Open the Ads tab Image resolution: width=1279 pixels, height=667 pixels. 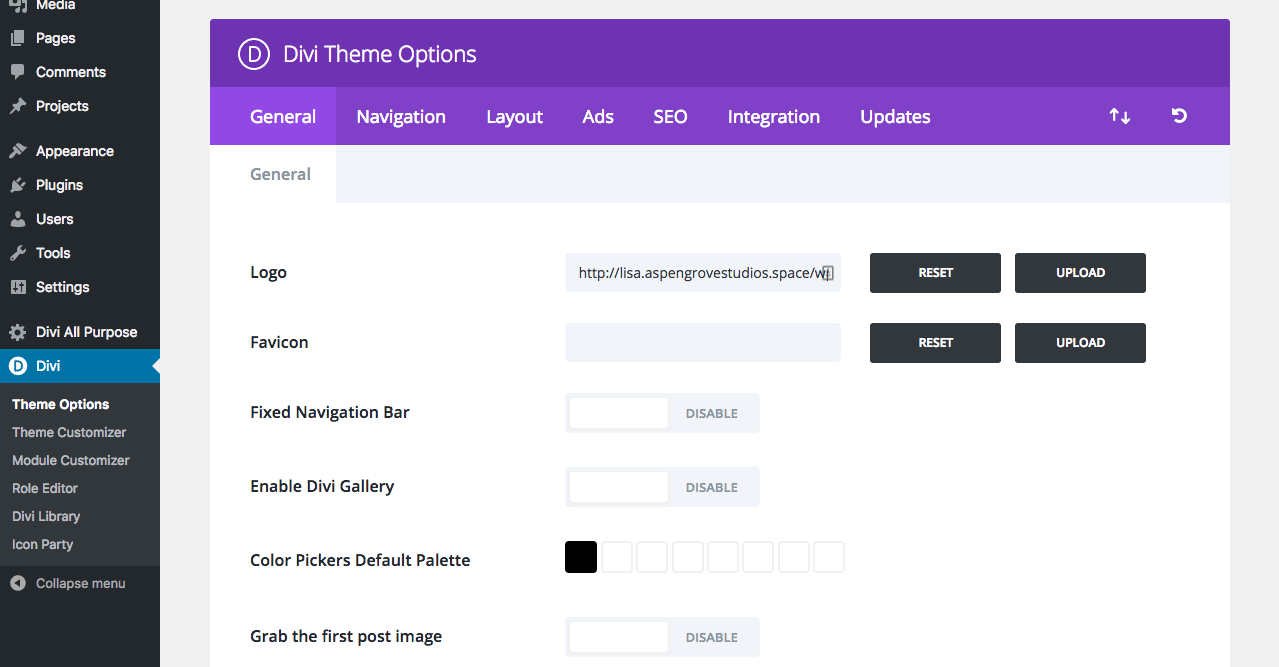click(598, 116)
